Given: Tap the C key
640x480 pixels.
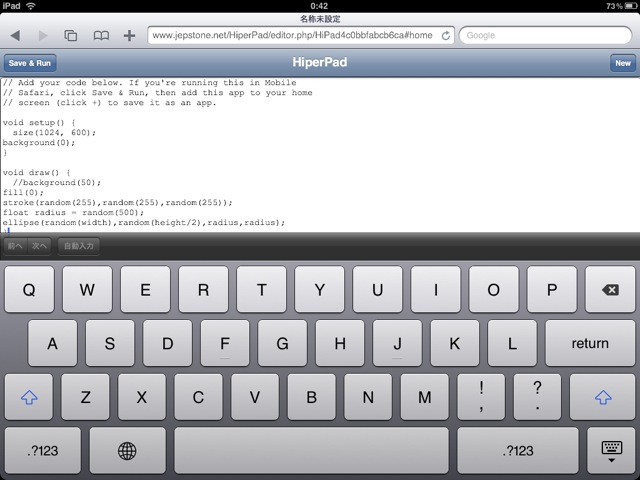Looking at the screenshot, I should (198, 397).
